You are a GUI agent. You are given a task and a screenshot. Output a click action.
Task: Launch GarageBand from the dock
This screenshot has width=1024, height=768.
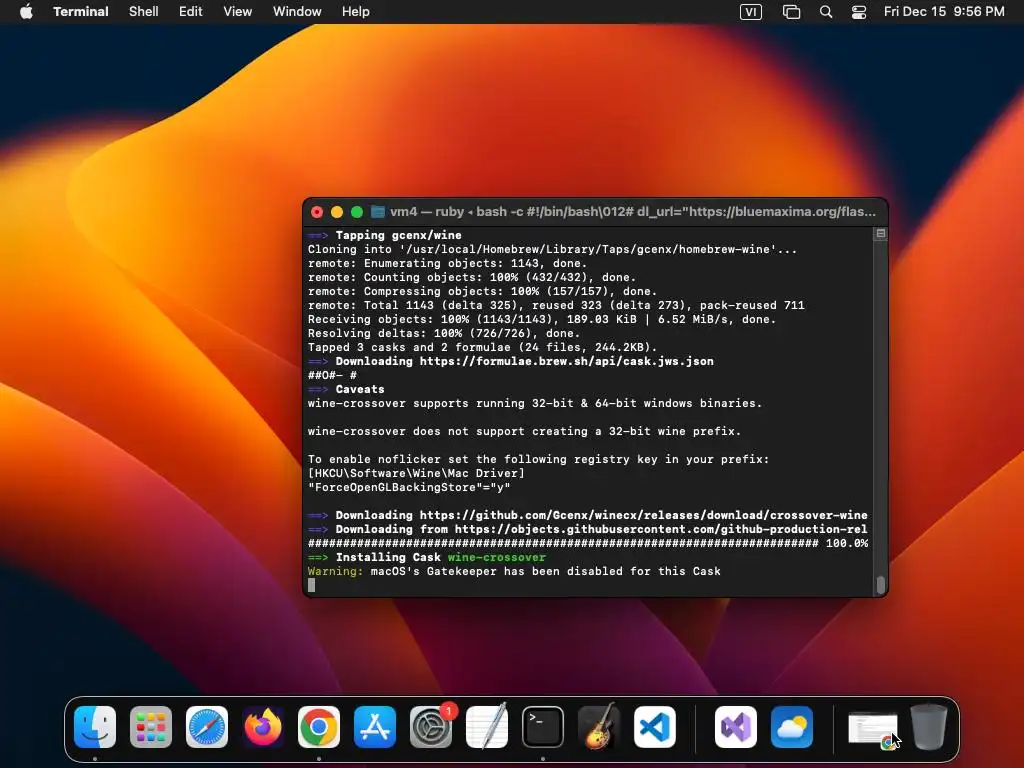(x=599, y=727)
